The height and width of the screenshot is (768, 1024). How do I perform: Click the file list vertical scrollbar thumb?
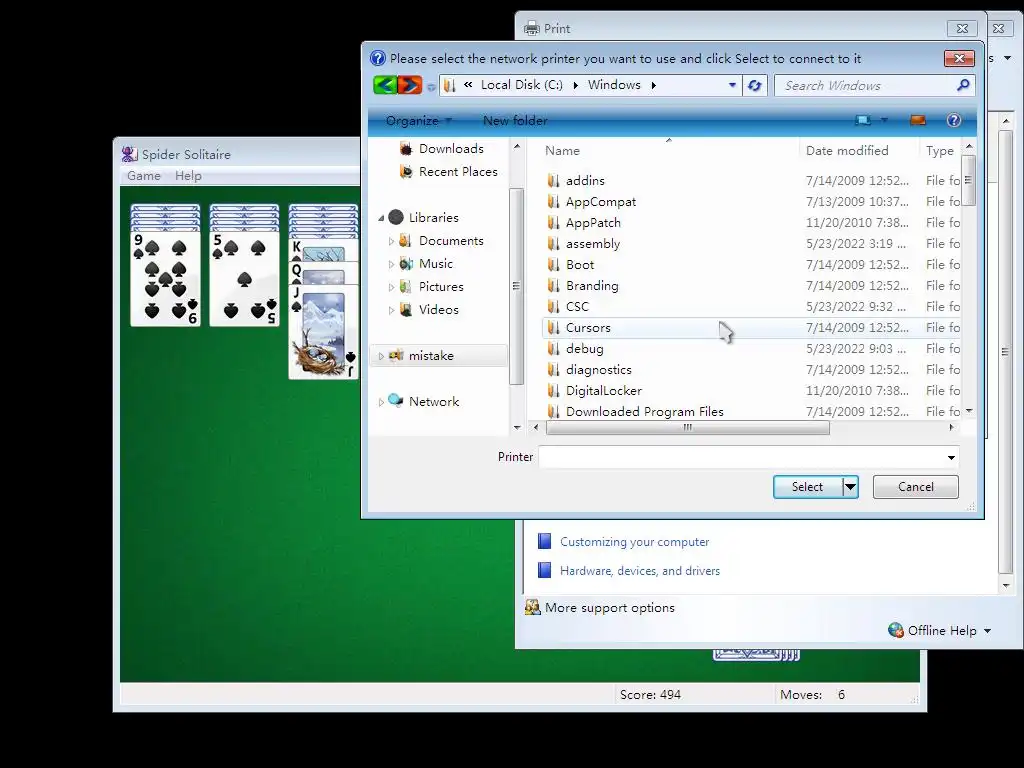[968, 180]
